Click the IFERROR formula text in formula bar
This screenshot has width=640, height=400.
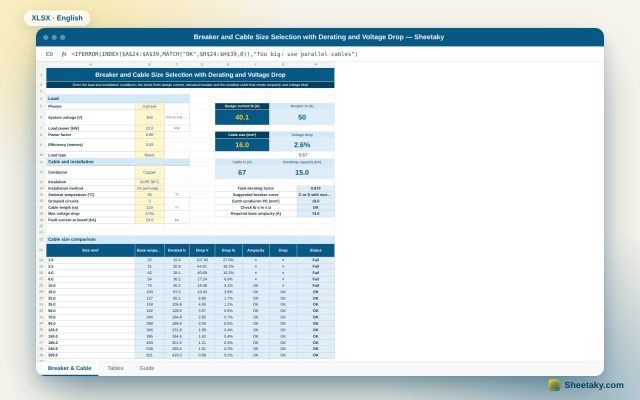214,54
